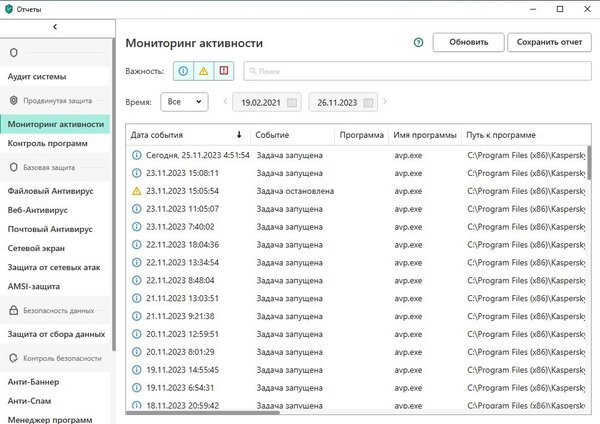Screen dimensions: 600x424
Task: Click info icon of 21.11.2023 13:03:51 event
Action: pos(137,298)
